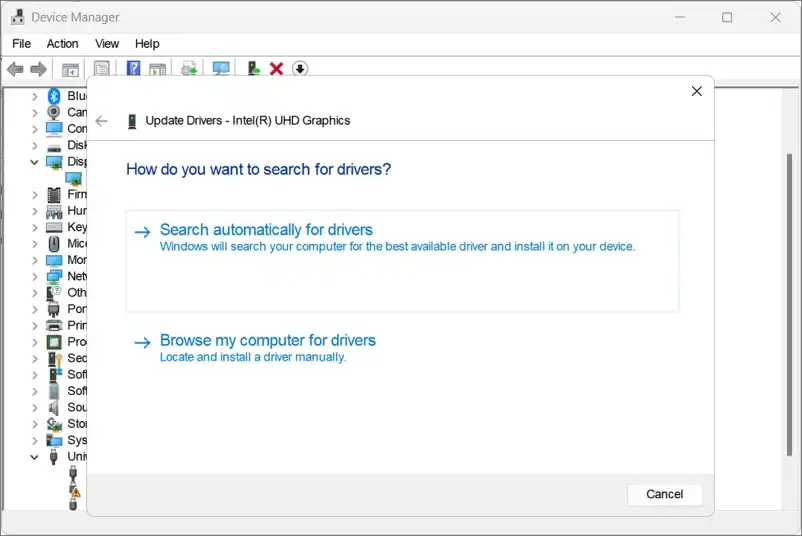Expand the Processors tree node chevron
802x536 pixels.
click(x=34, y=342)
